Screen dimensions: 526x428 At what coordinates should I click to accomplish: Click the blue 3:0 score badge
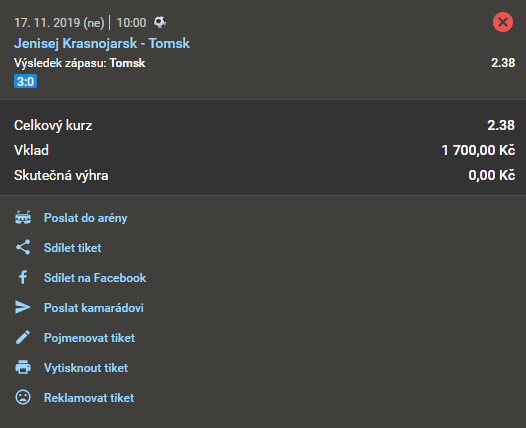(x=25, y=82)
